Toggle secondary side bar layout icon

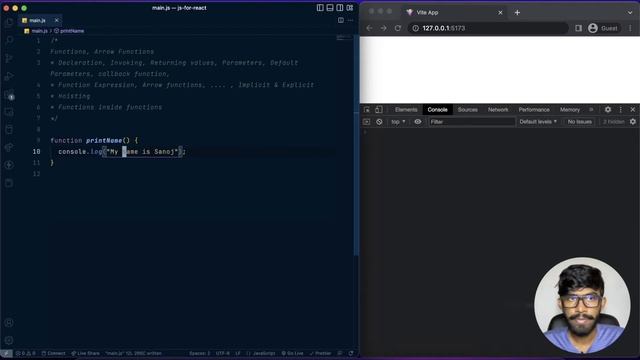tap(340, 8)
